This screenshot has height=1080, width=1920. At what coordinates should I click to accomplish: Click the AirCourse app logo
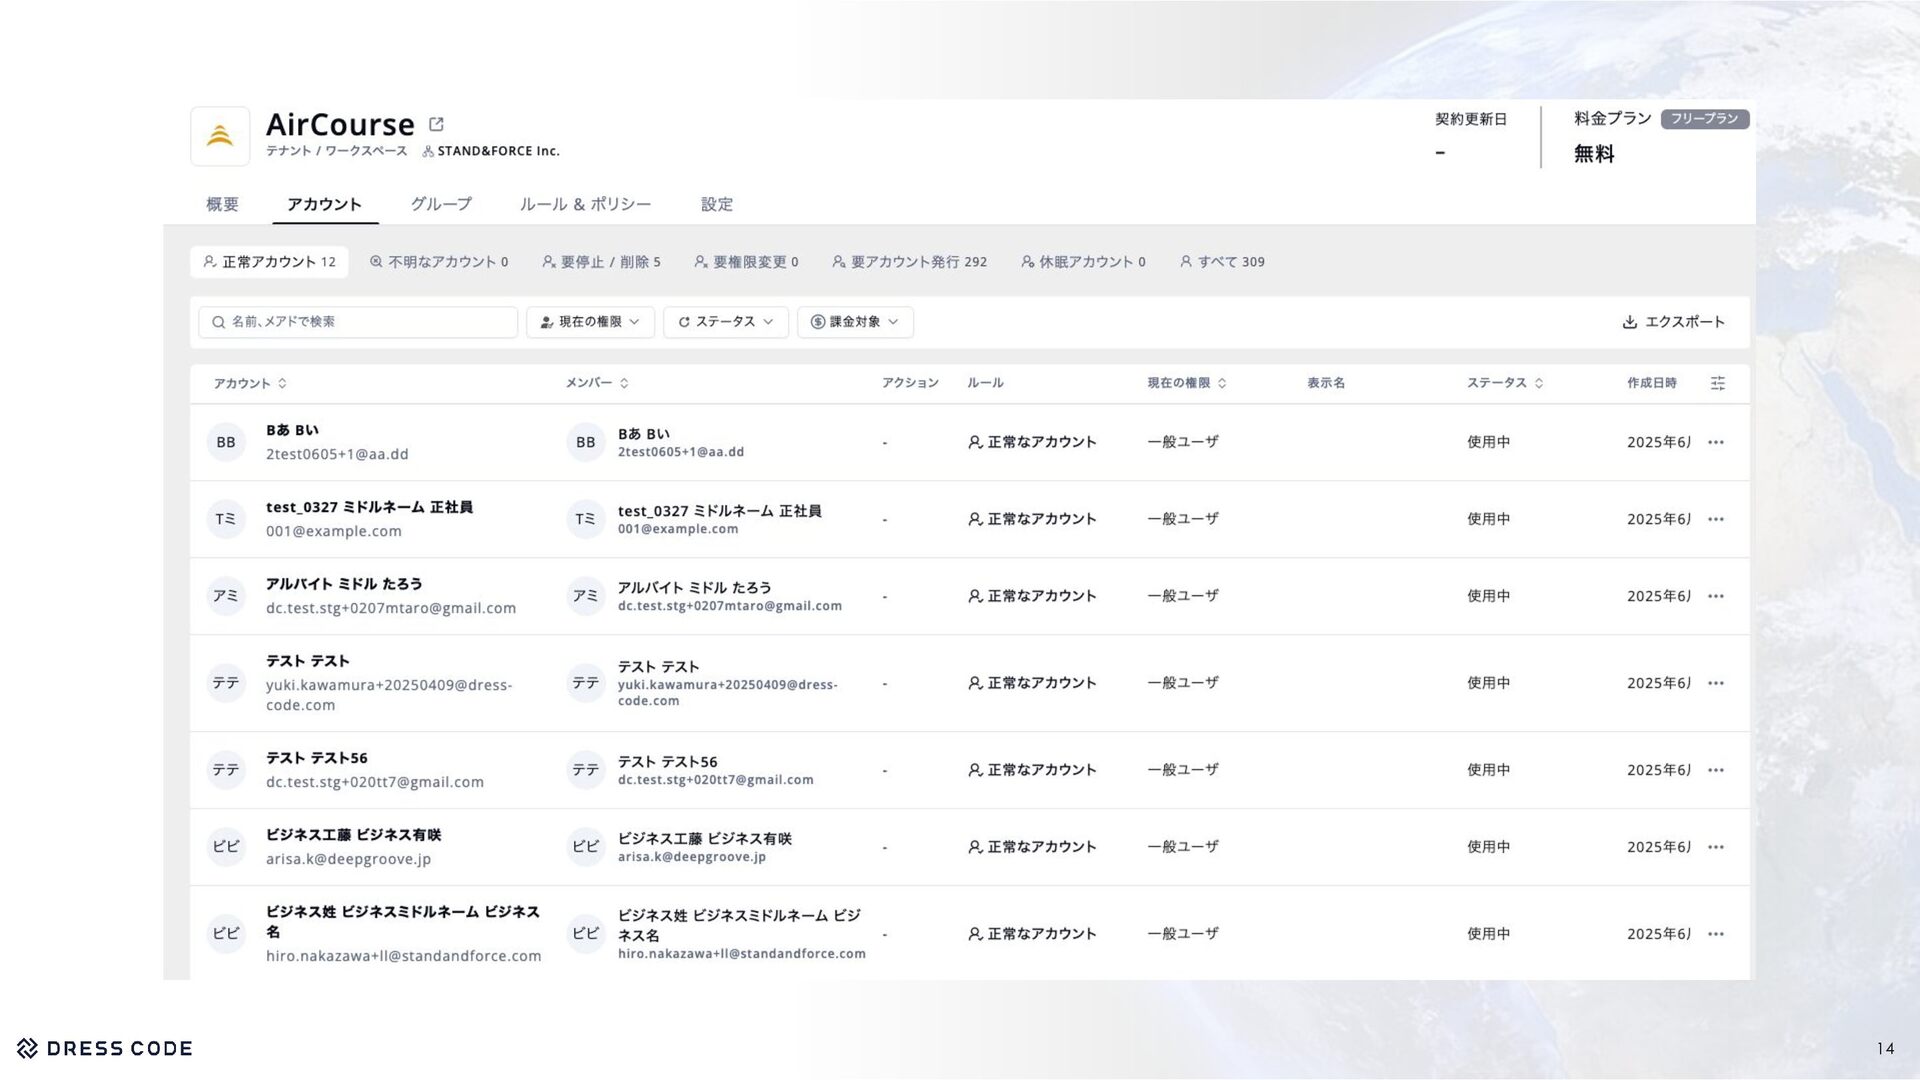(220, 136)
